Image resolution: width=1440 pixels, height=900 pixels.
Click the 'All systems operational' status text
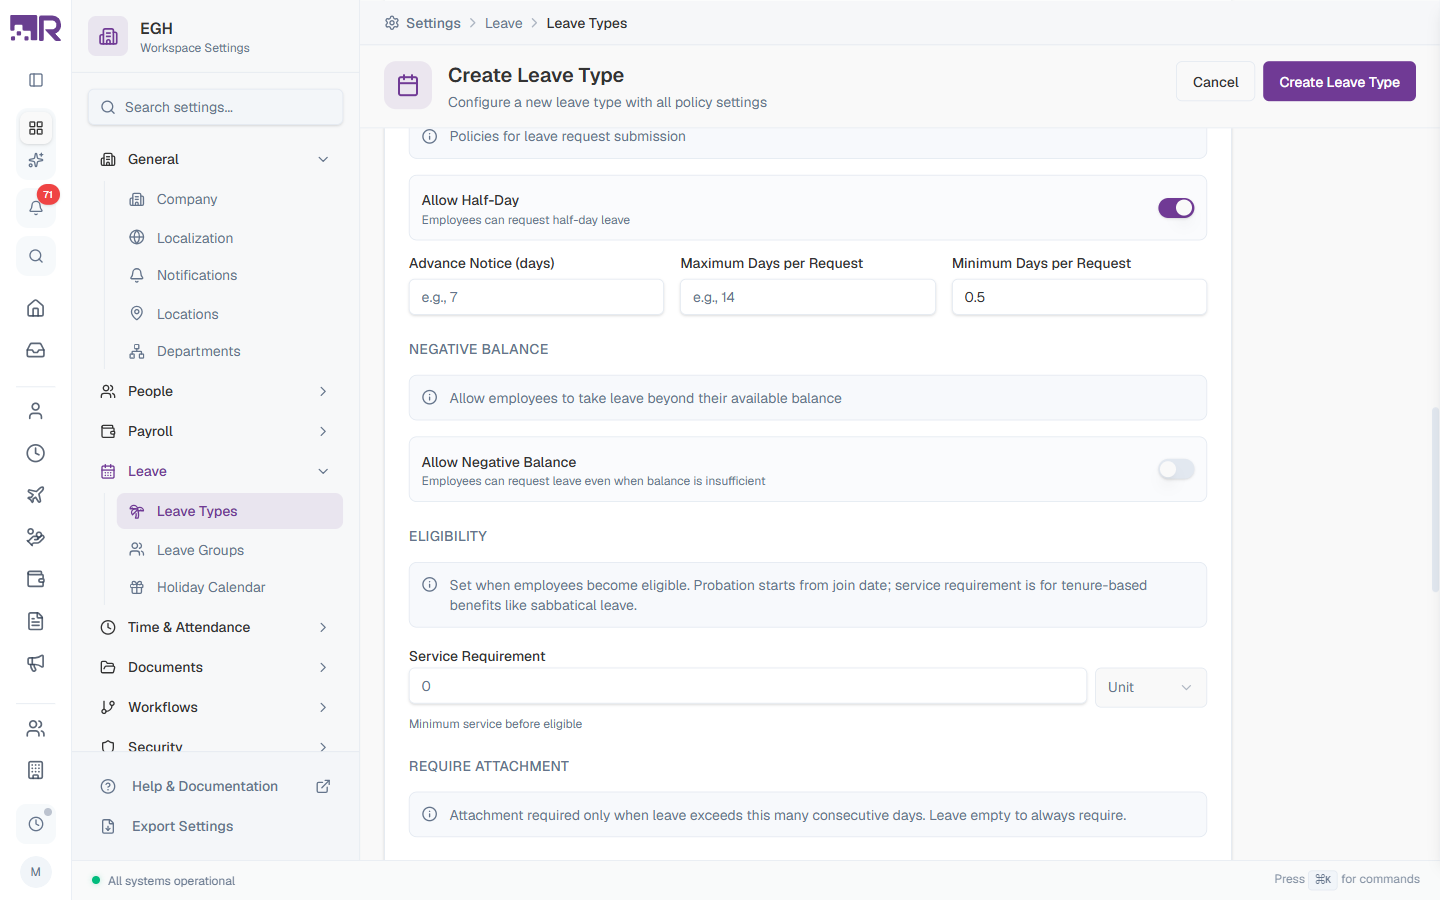[x=171, y=881]
